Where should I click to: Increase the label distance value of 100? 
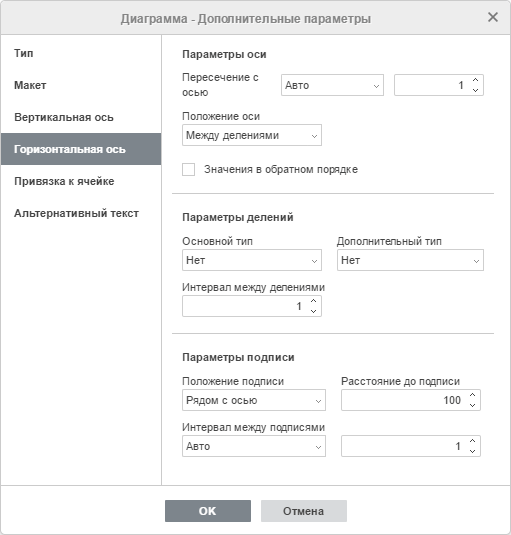[x=472, y=395]
